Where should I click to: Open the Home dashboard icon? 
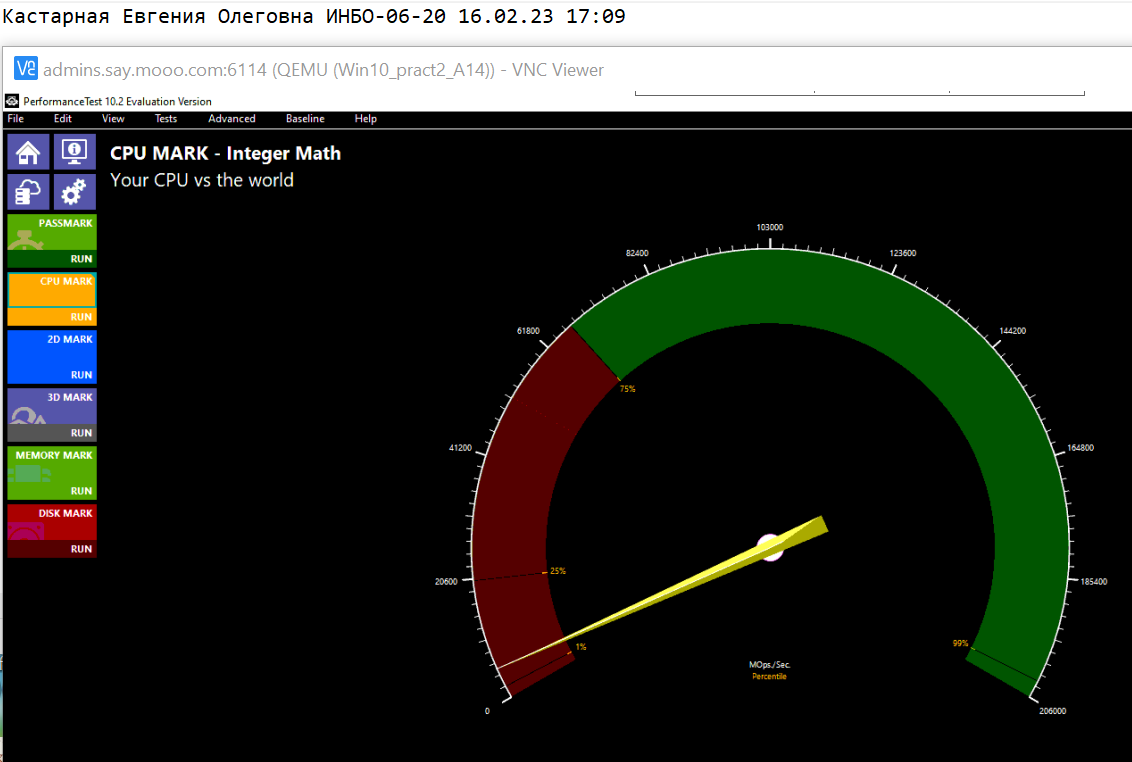(28, 152)
